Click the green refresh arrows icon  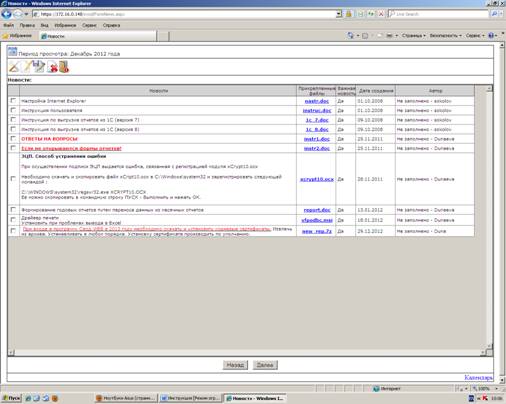[371, 14]
